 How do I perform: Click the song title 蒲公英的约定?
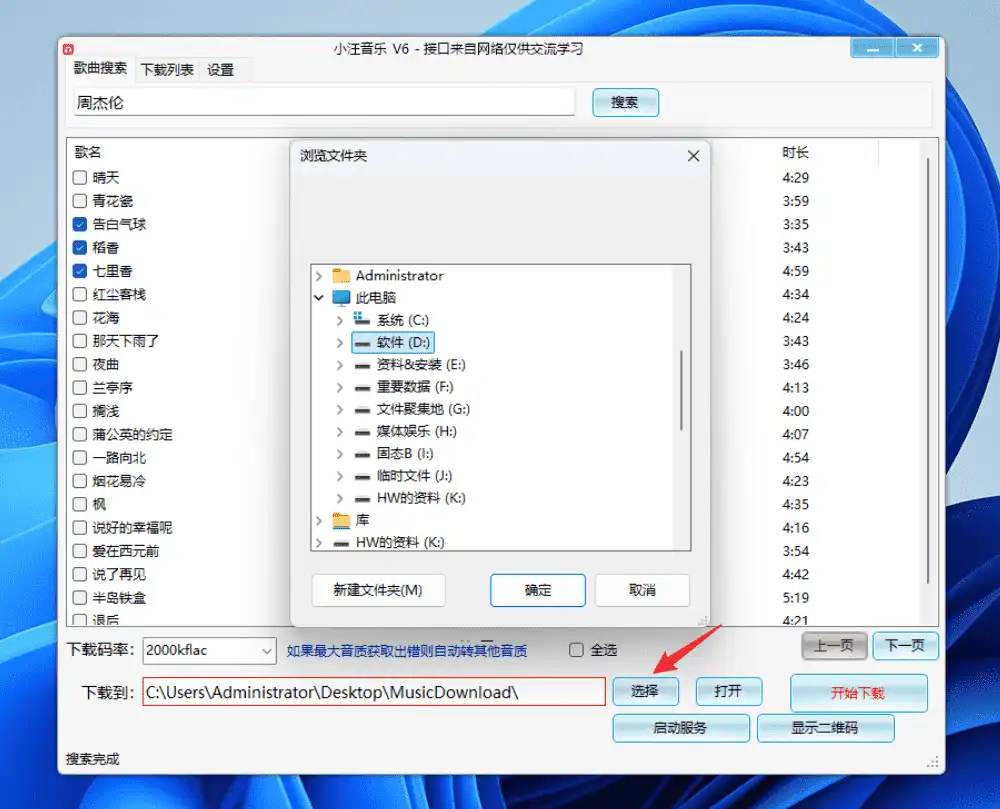click(x=133, y=435)
